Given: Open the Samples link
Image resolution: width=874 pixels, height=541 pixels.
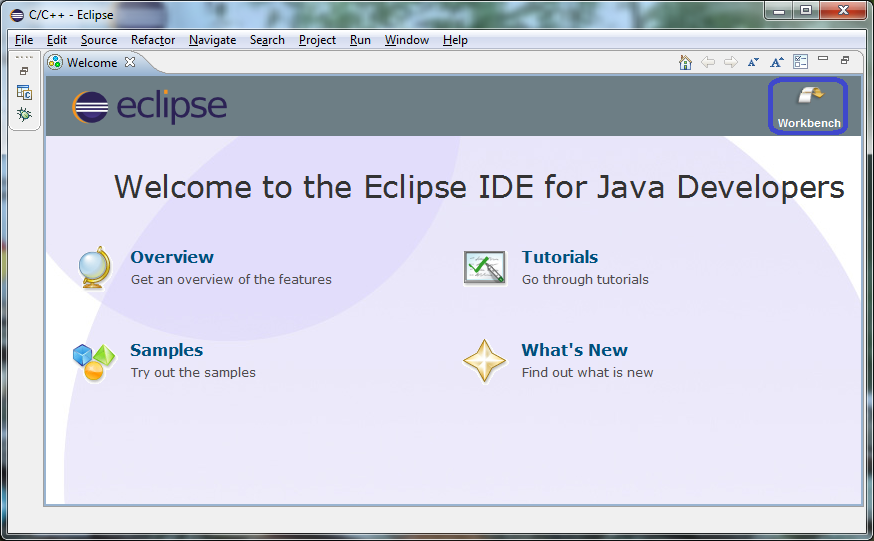Looking at the screenshot, I should (x=167, y=350).
